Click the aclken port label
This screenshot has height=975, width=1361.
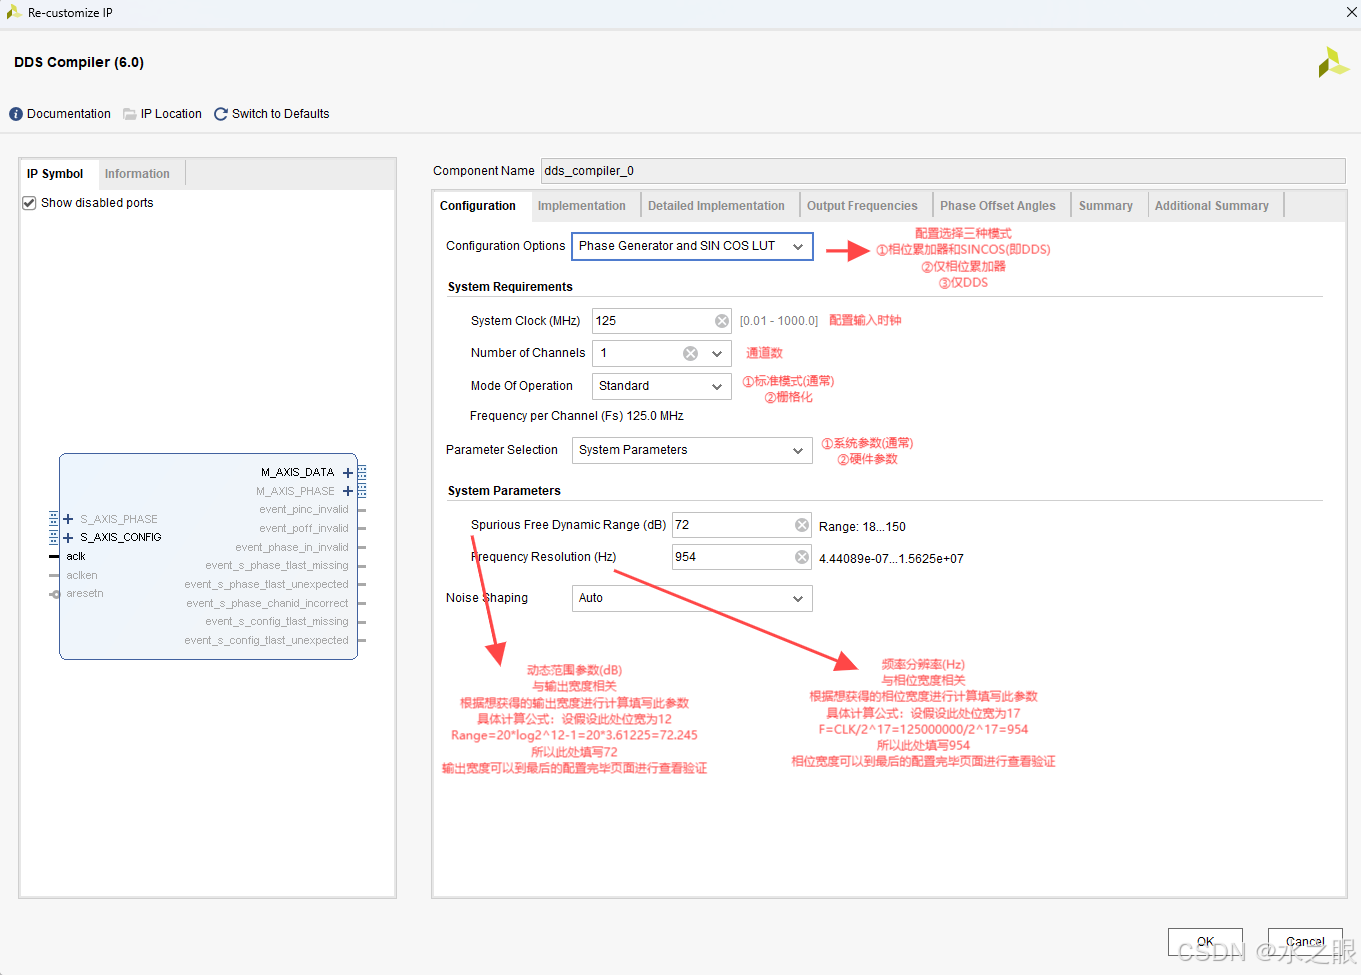[x=82, y=575]
